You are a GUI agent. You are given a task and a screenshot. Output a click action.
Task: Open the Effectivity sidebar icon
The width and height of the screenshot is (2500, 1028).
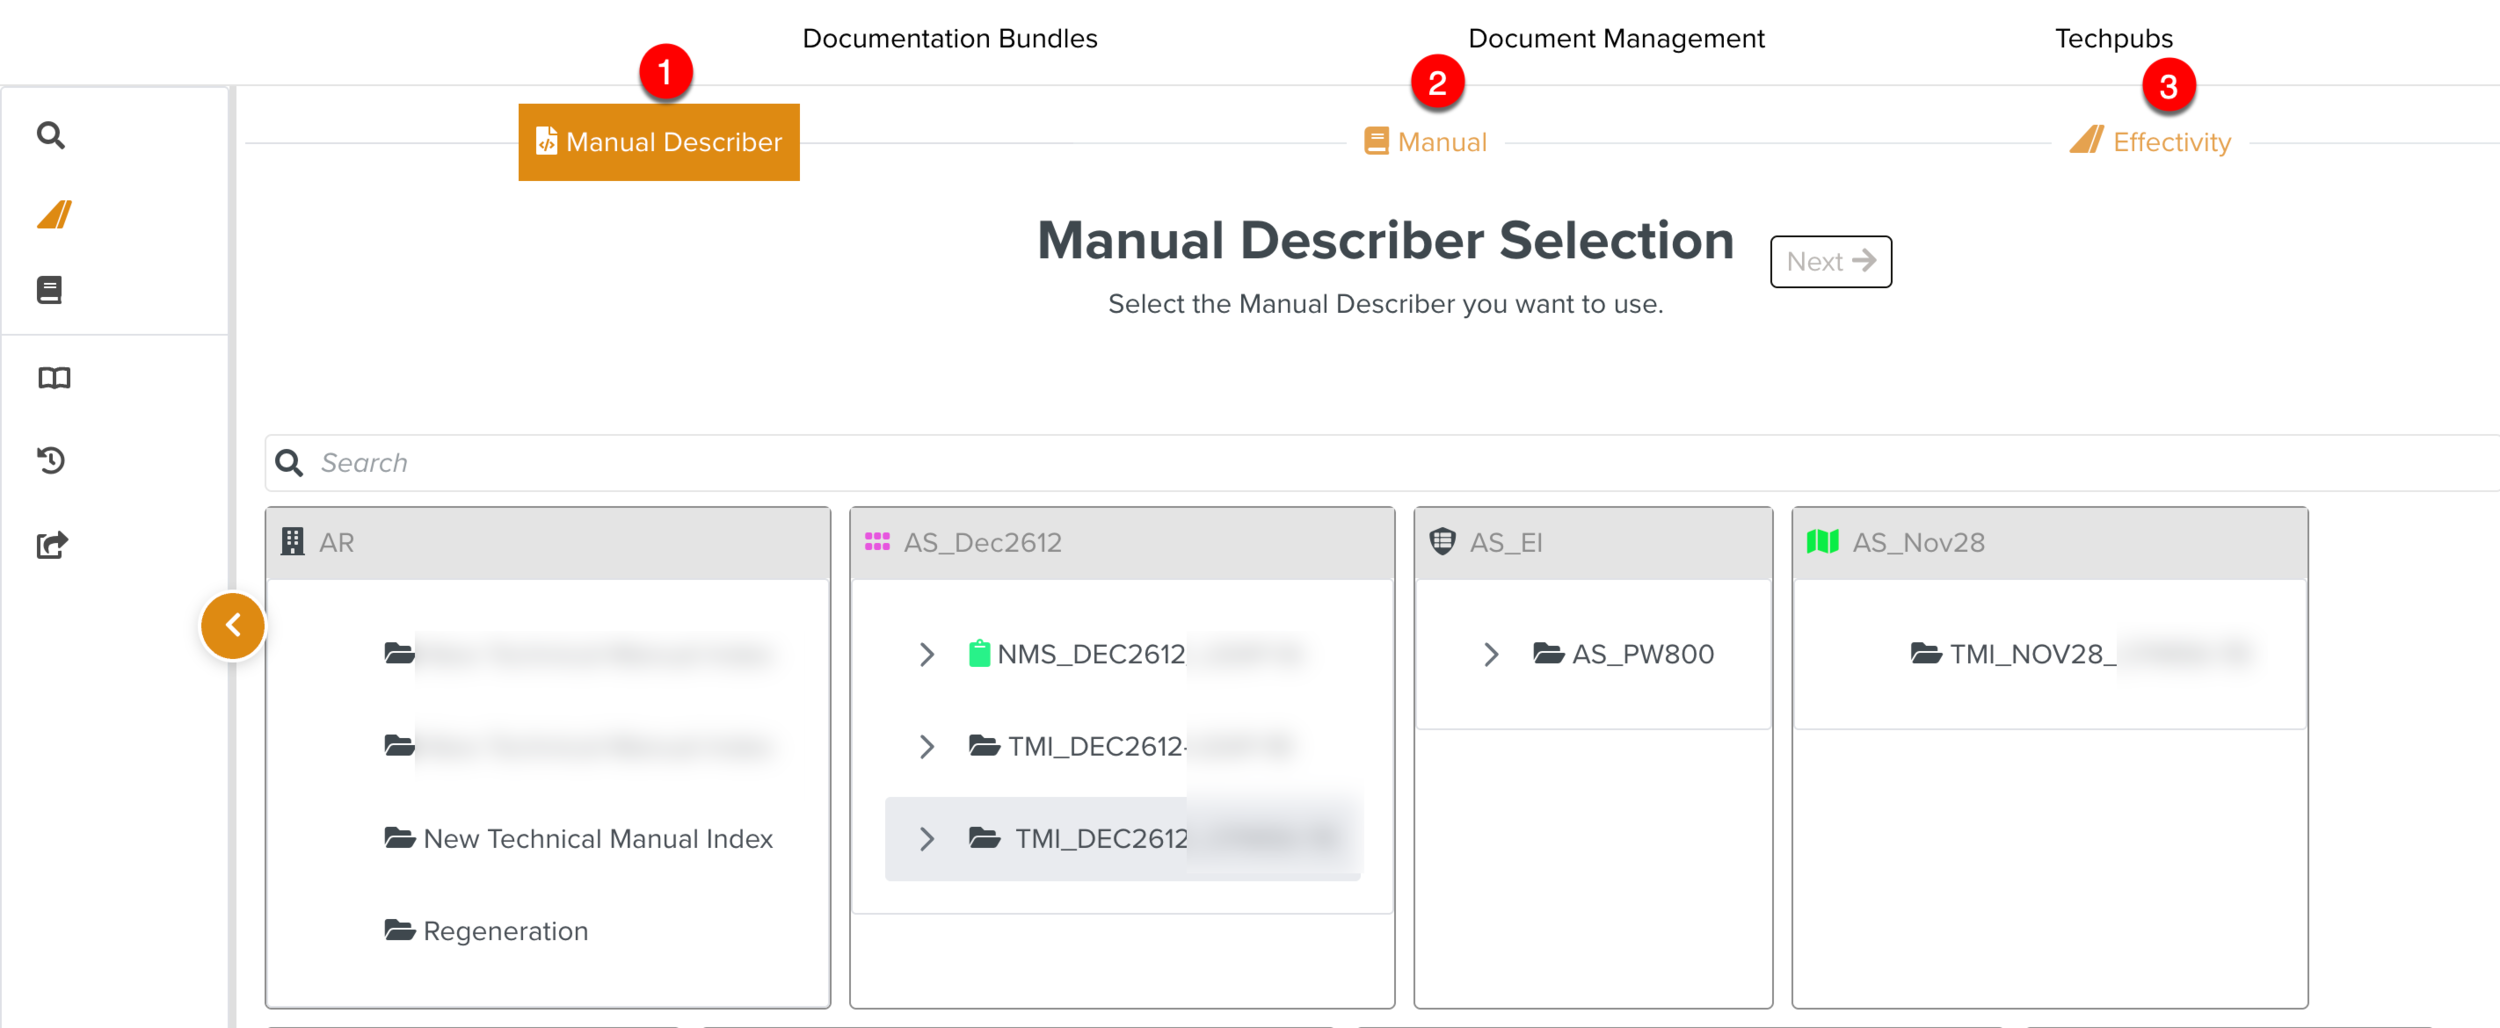click(x=55, y=214)
